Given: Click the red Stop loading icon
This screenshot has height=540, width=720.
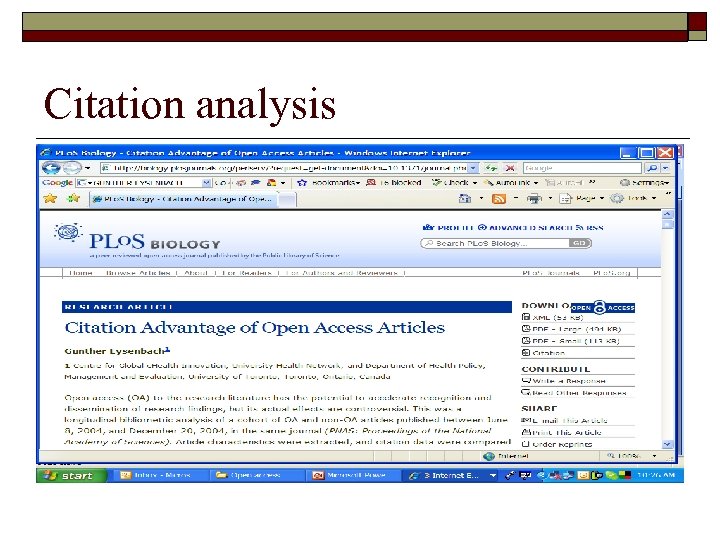Looking at the screenshot, I should pyautogui.click(x=509, y=168).
